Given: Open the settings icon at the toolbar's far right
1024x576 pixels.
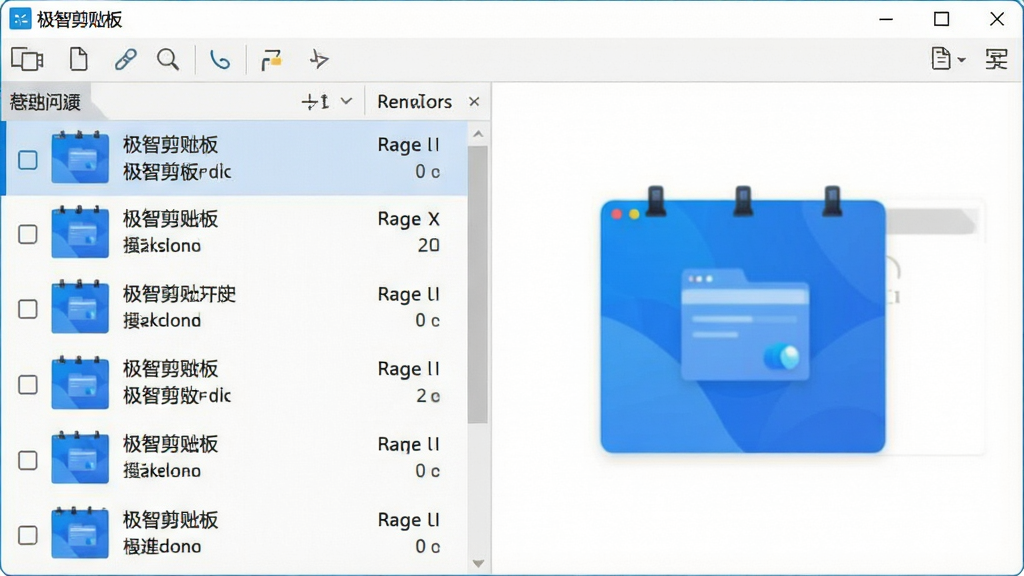Looking at the screenshot, I should pyautogui.click(x=997, y=59).
